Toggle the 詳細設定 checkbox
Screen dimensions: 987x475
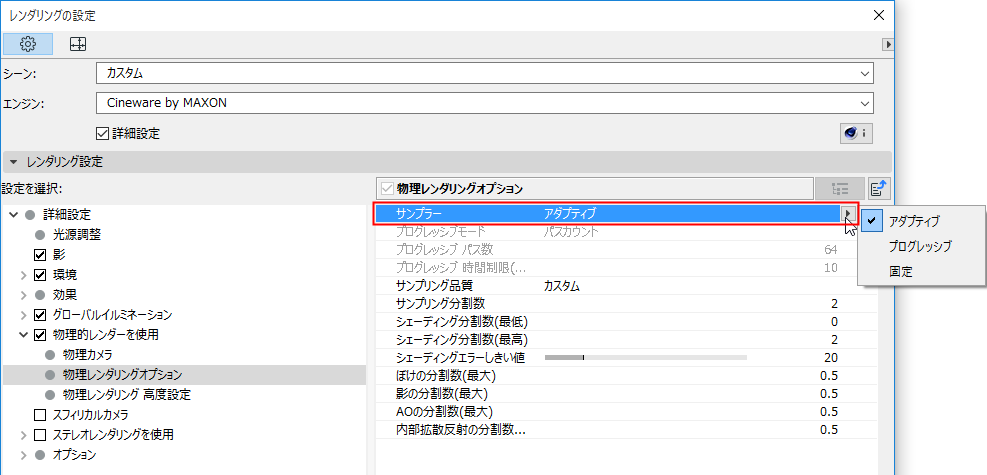[x=101, y=133]
